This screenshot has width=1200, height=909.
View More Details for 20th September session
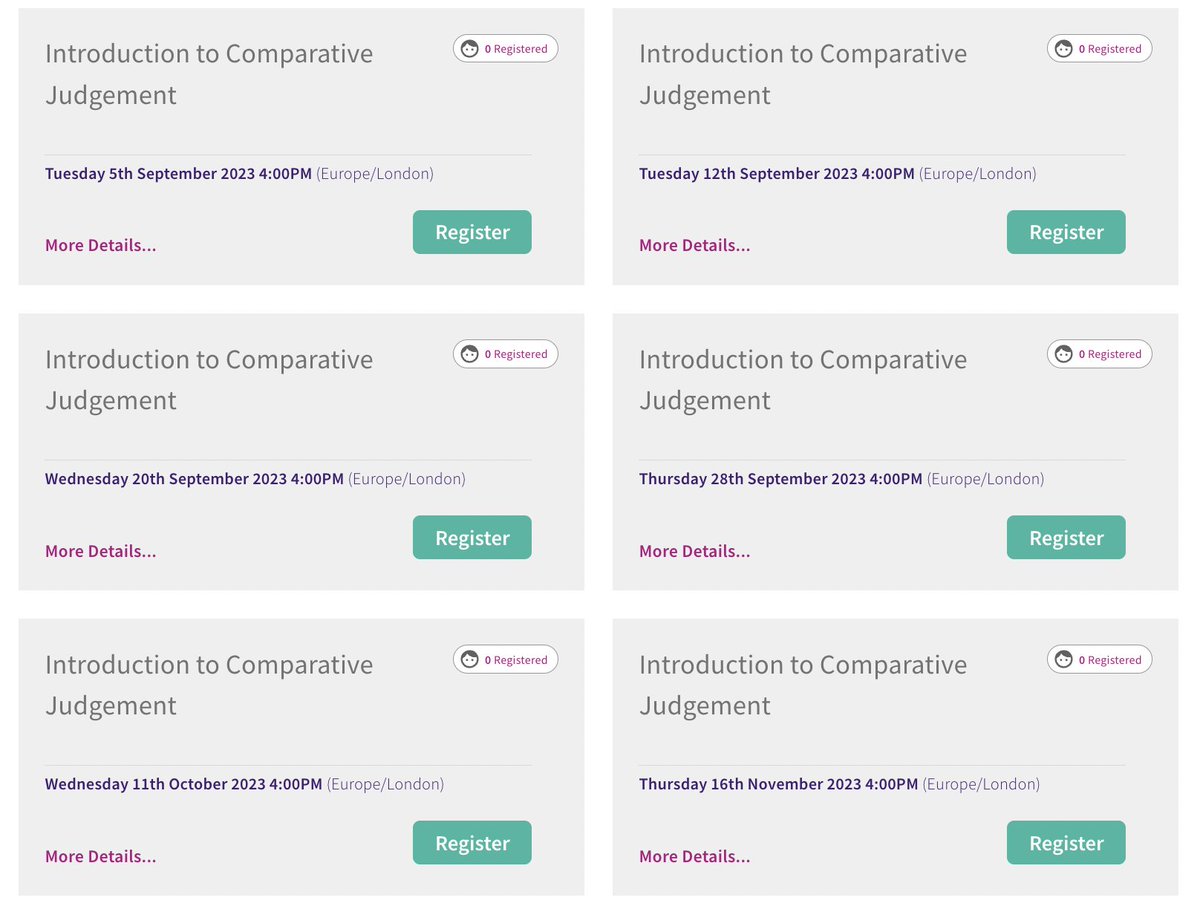[101, 551]
